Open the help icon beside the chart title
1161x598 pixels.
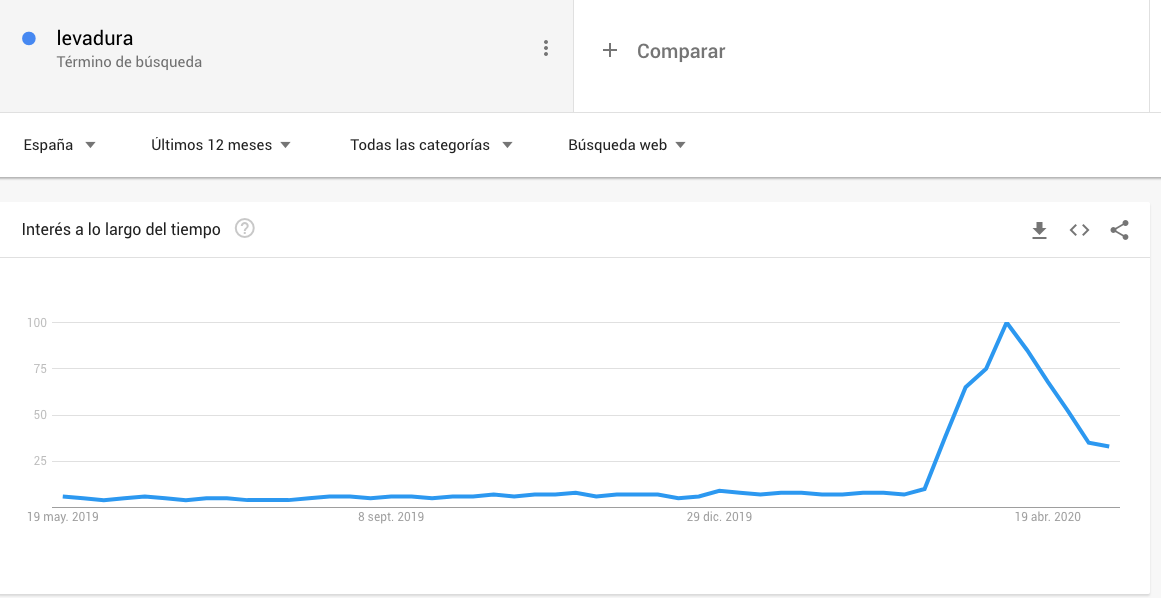(x=245, y=229)
